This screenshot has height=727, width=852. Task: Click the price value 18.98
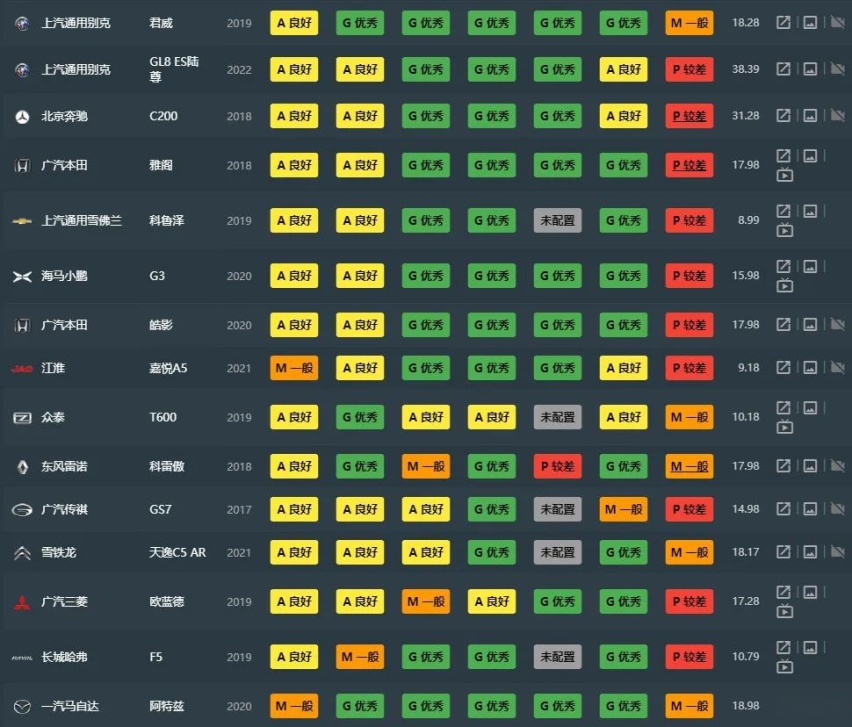coord(746,705)
